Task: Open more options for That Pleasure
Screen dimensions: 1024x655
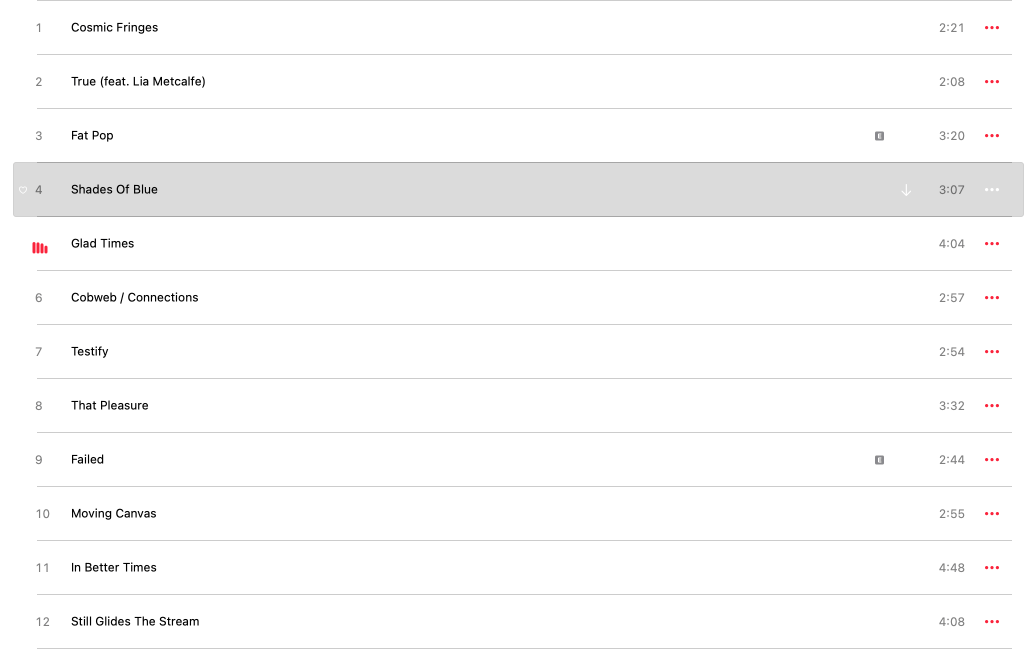Action: [992, 406]
